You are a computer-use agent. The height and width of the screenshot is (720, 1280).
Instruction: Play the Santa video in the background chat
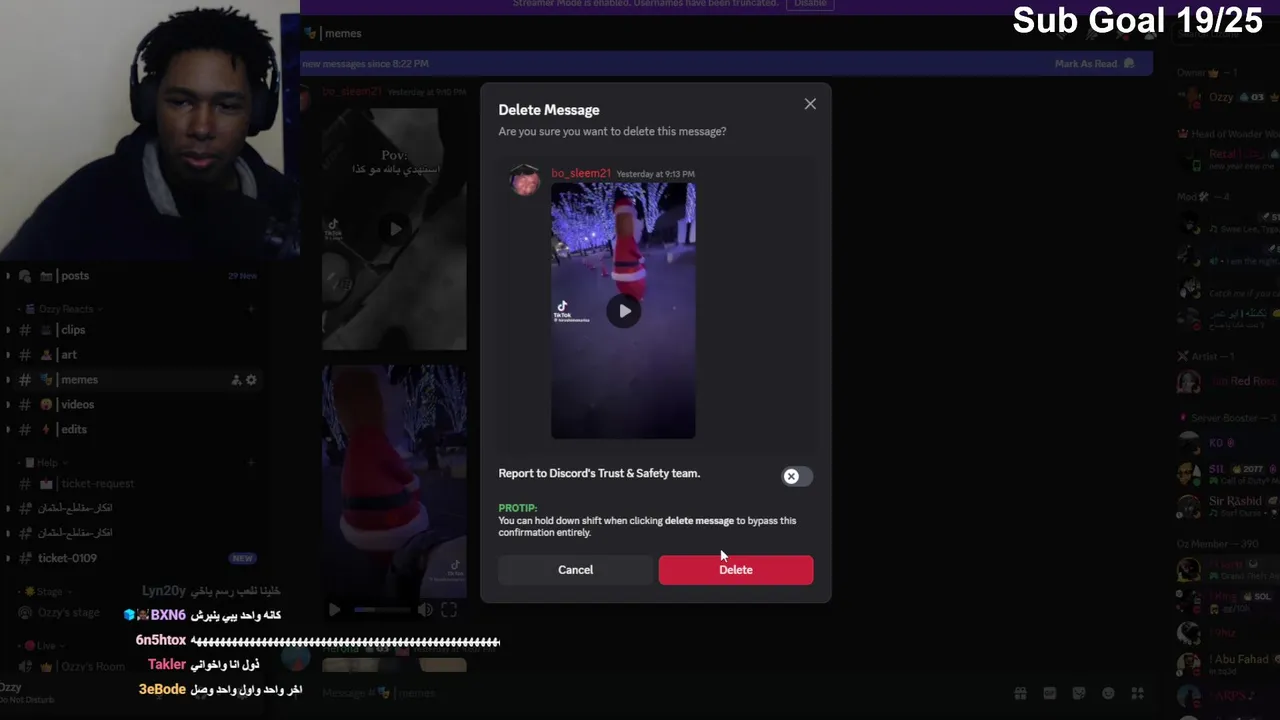click(x=335, y=609)
